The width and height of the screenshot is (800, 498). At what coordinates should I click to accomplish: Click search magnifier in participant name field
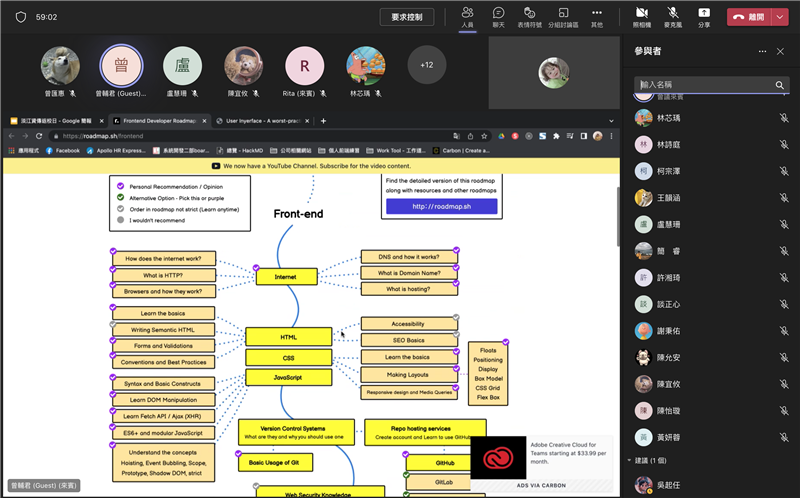pyautogui.click(x=780, y=86)
